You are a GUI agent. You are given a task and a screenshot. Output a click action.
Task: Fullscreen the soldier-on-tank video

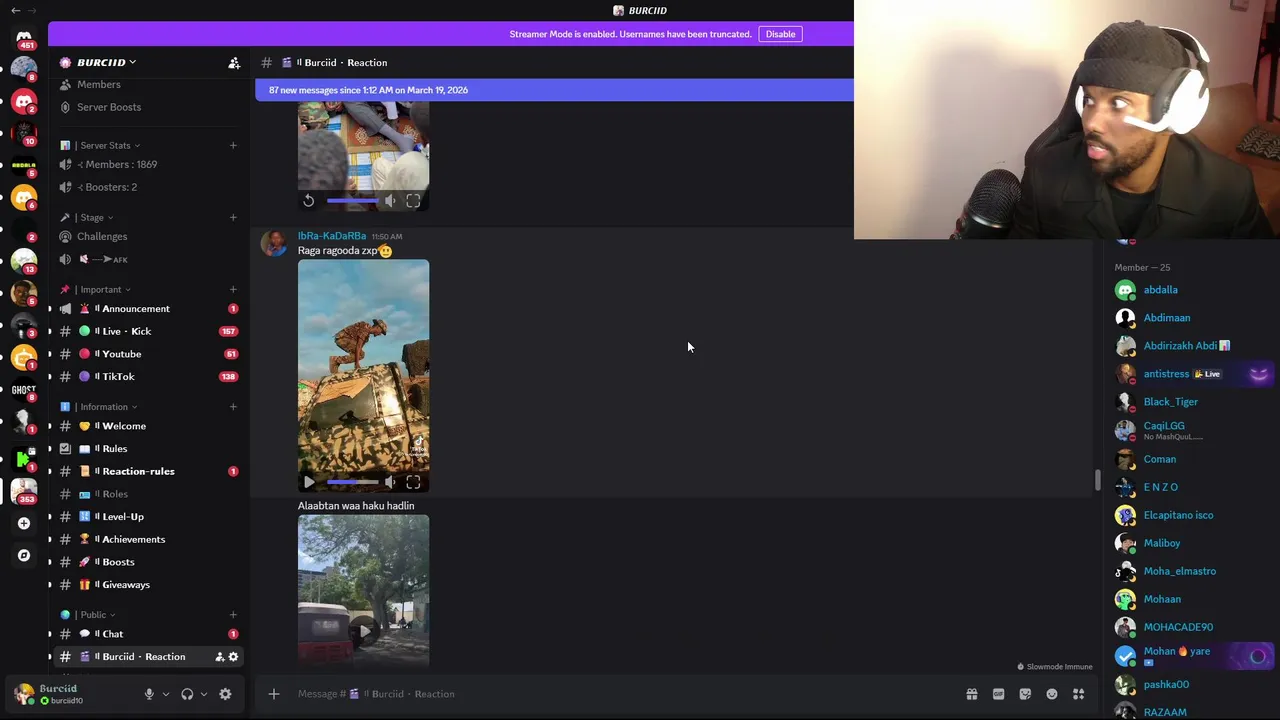pyautogui.click(x=413, y=482)
